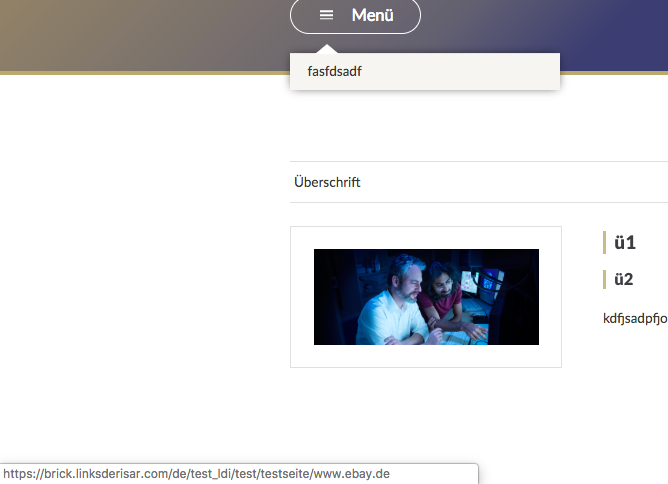Click the ü1 heading
Image resolution: width=668 pixels, height=484 pixels.
[625, 243]
